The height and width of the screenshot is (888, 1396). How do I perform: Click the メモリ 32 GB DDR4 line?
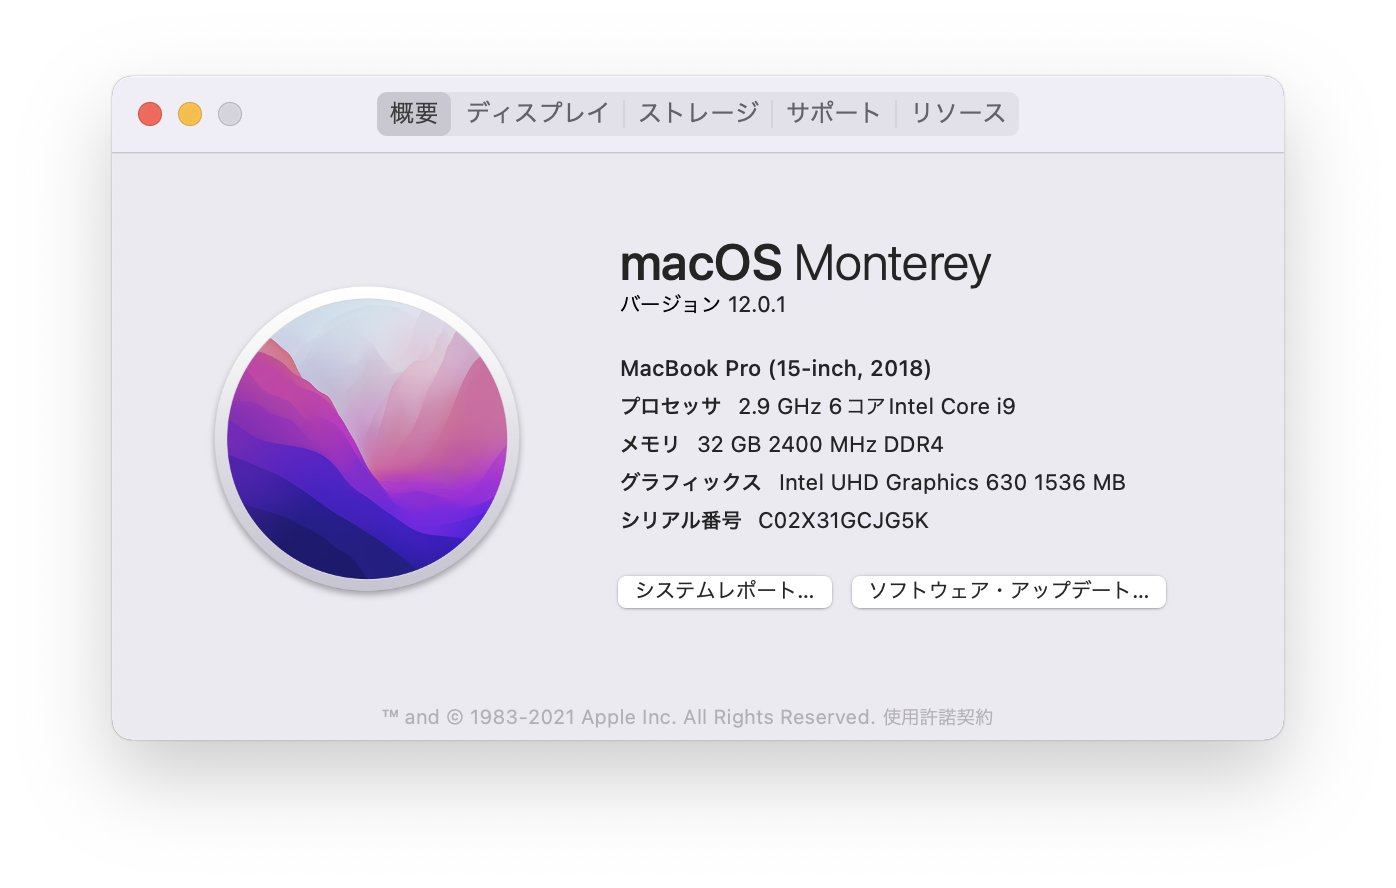782,444
